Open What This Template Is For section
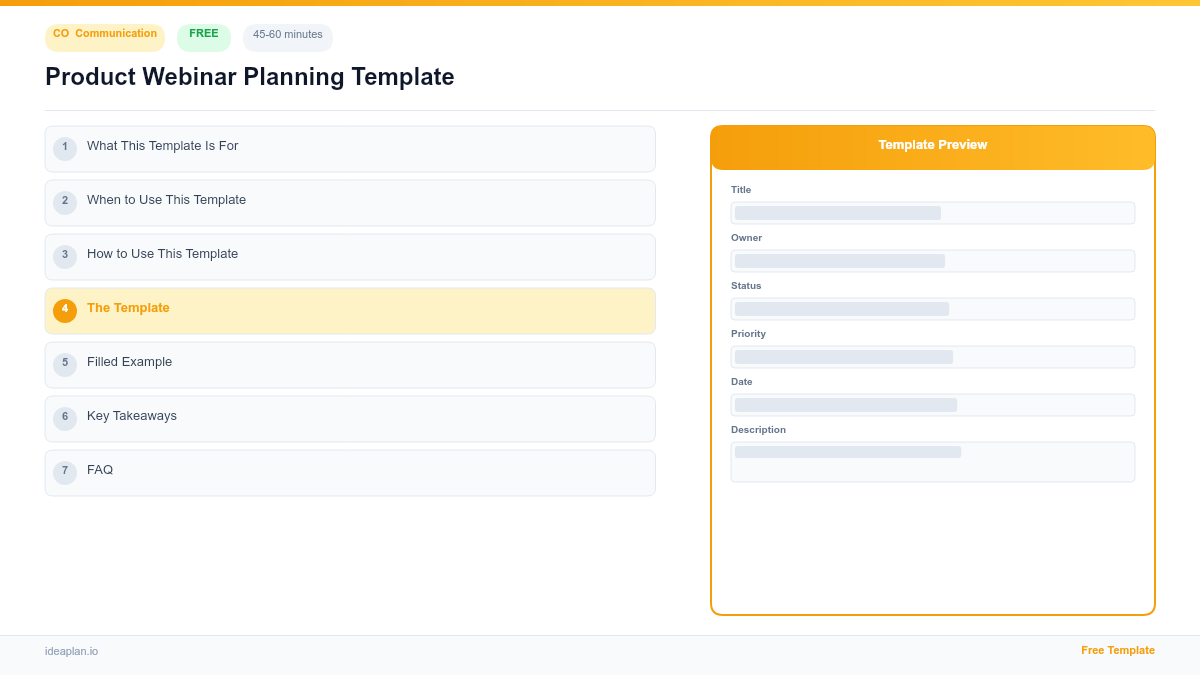This screenshot has height=675, width=1200. (350, 149)
